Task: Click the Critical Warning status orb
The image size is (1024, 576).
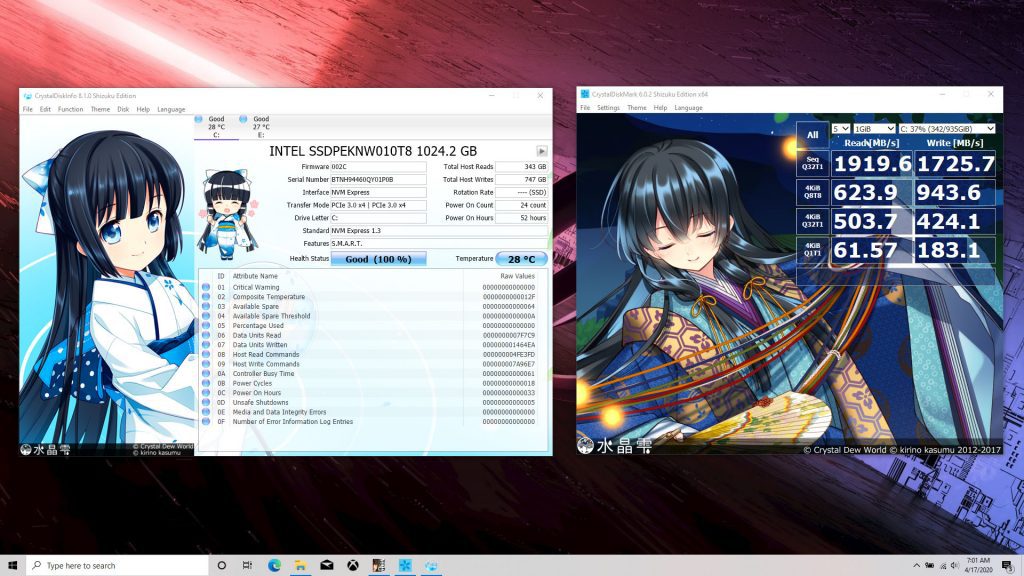Action: [x=206, y=287]
